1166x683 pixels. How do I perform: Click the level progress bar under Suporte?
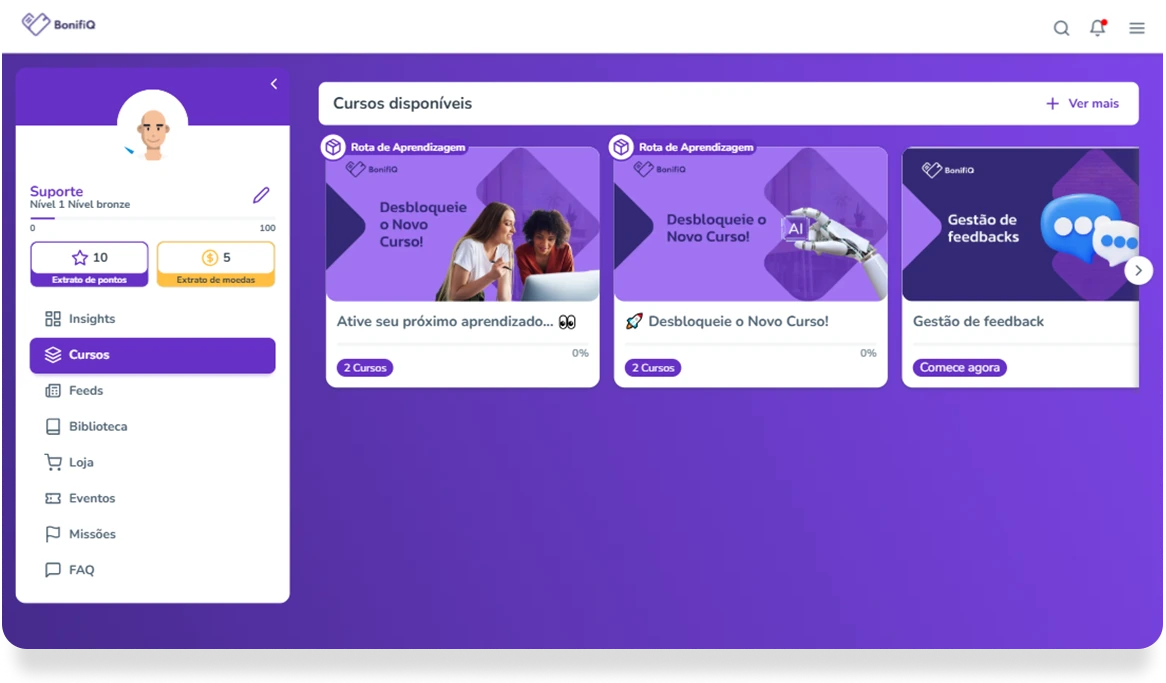[152, 218]
